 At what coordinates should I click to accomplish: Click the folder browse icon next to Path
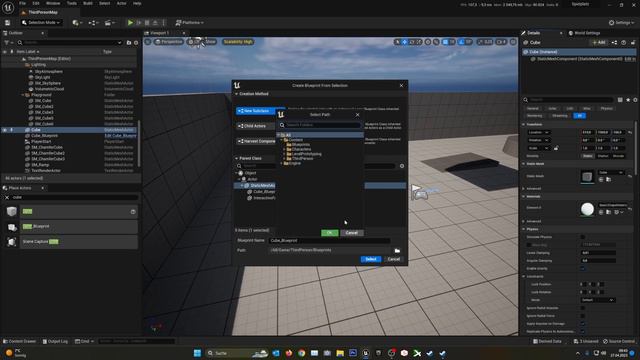(397, 251)
